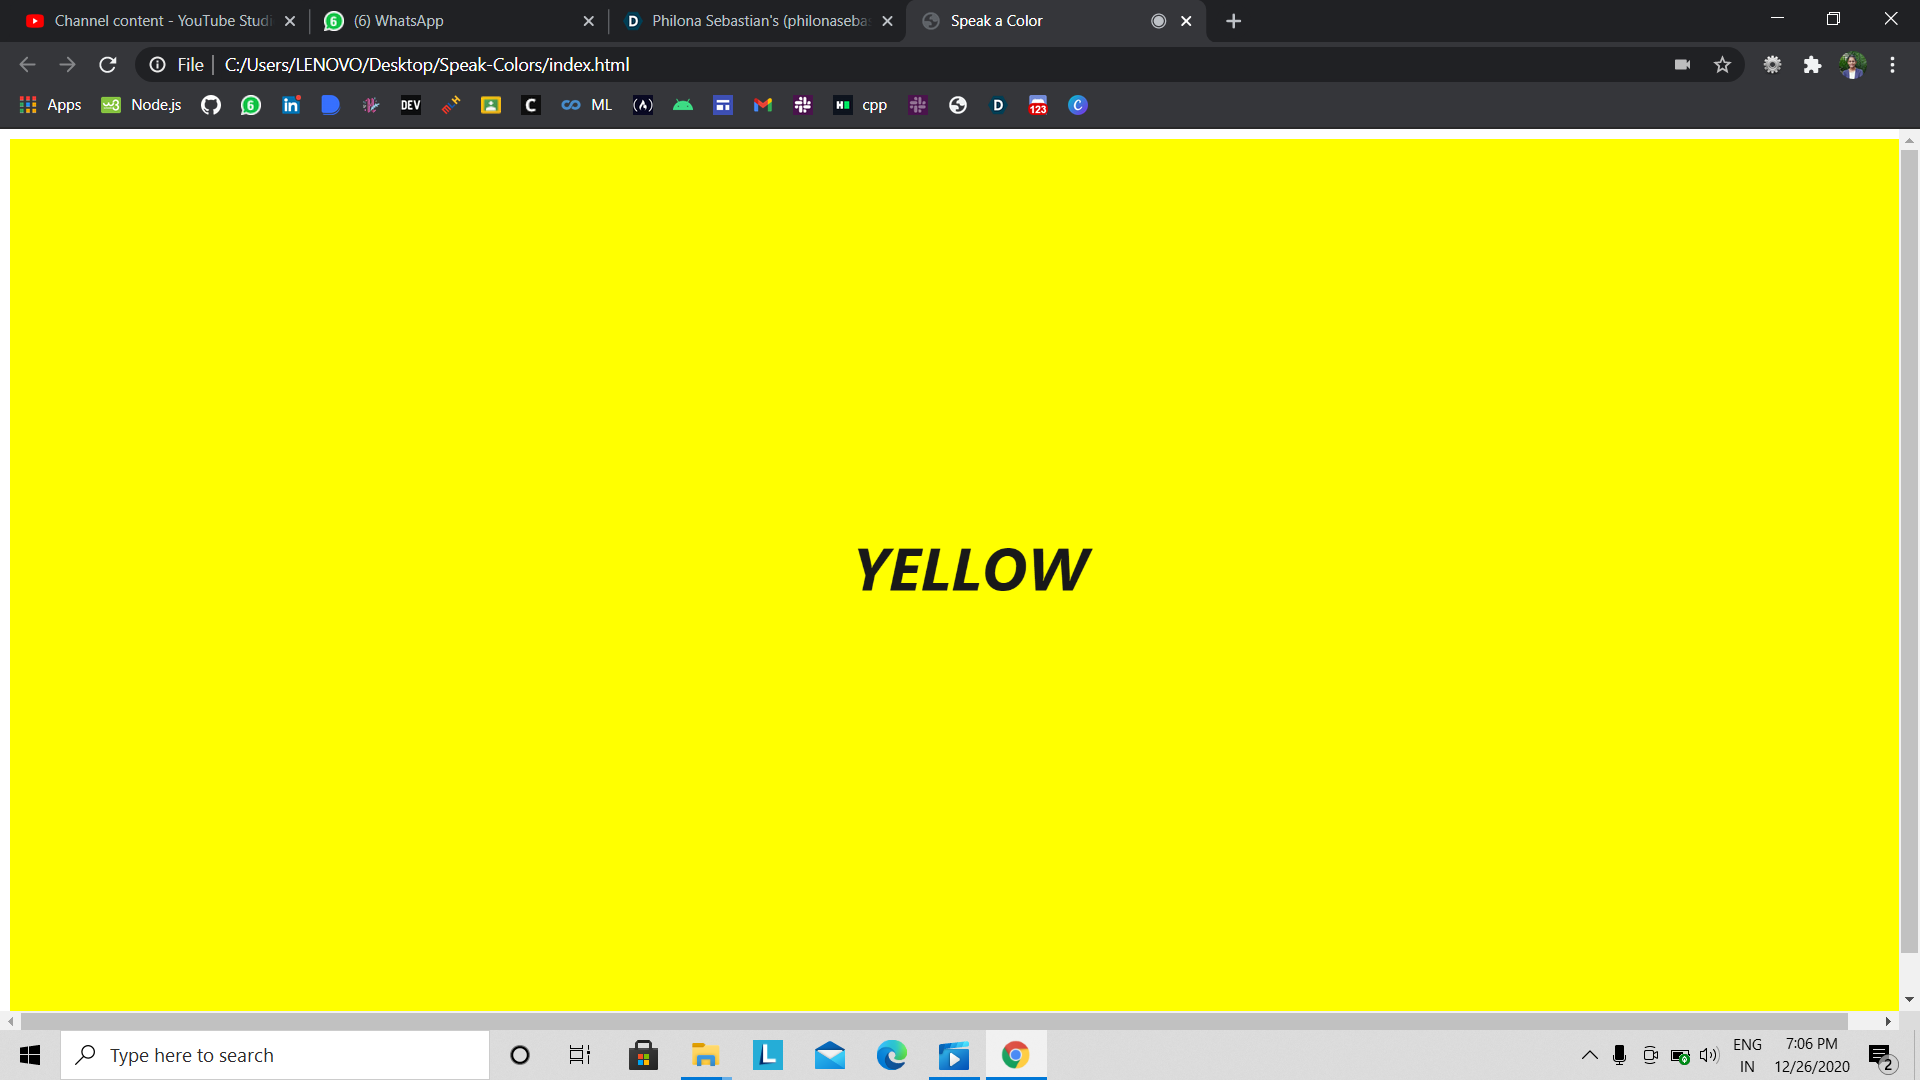Click the tab recording indicator on Speak a Color tab
Screen dimensions: 1920x1080
1158,21
